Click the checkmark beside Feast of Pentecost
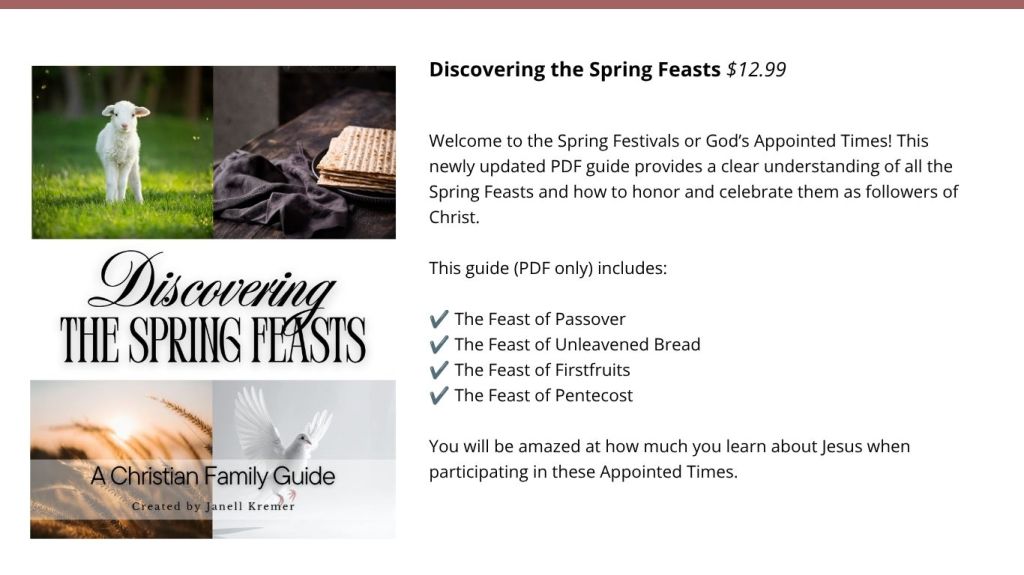This screenshot has width=1024, height=575. (x=439, y=395)
